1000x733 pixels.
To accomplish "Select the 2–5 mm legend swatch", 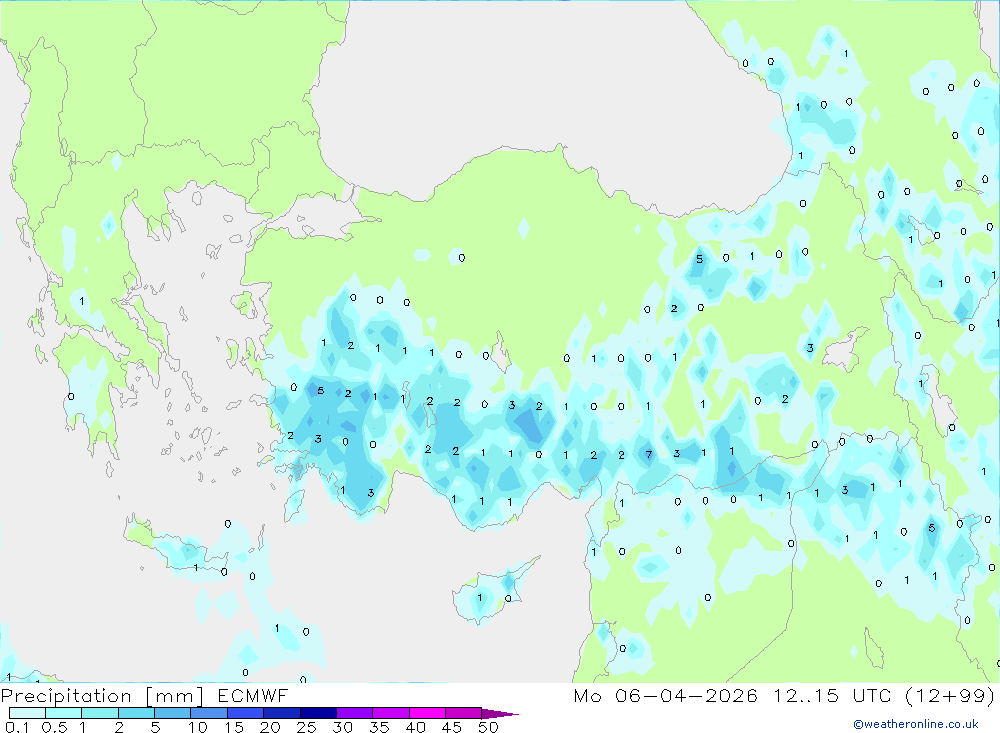I will tap(136, 713).
